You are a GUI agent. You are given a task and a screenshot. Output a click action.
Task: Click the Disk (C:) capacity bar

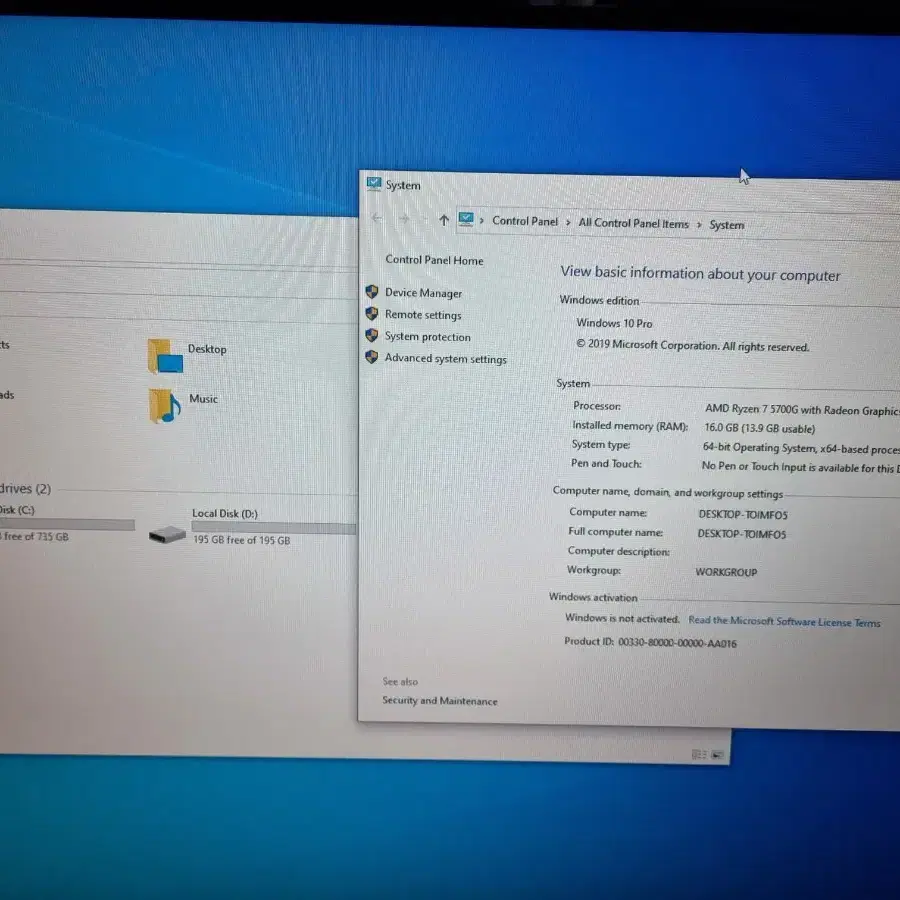(67, 525)
